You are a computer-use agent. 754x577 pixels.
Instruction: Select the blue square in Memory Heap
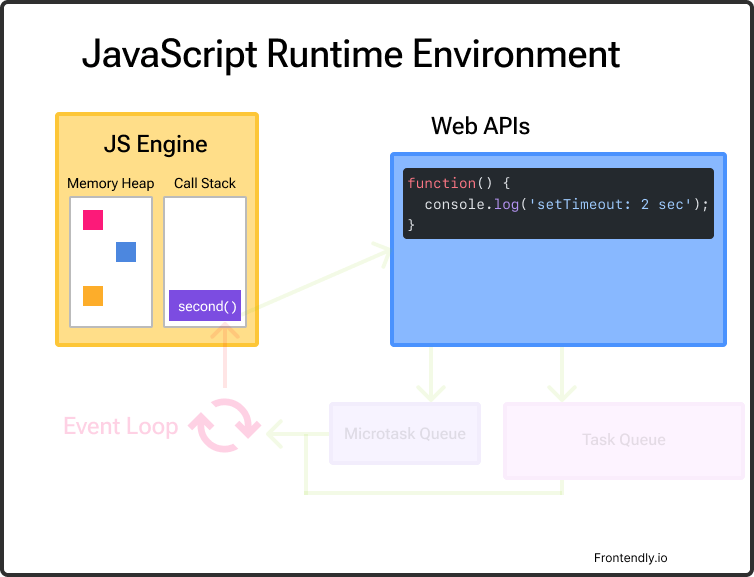coord(126,252)
